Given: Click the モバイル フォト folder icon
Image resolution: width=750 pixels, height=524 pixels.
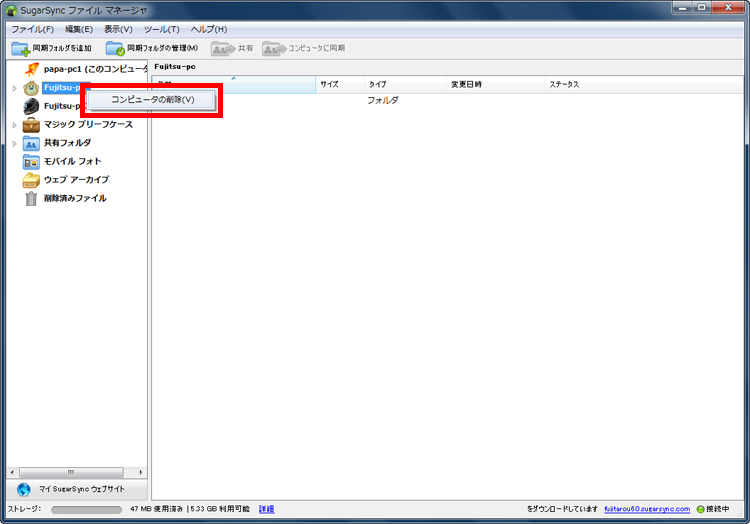Looking at the screenshot, I should [x=31, y=162].
